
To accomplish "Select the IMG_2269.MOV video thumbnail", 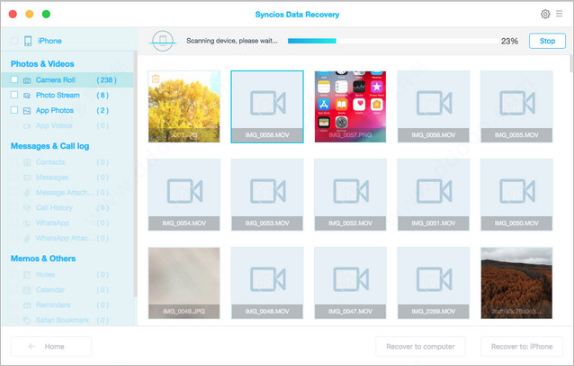I will (x=433, y=283).
